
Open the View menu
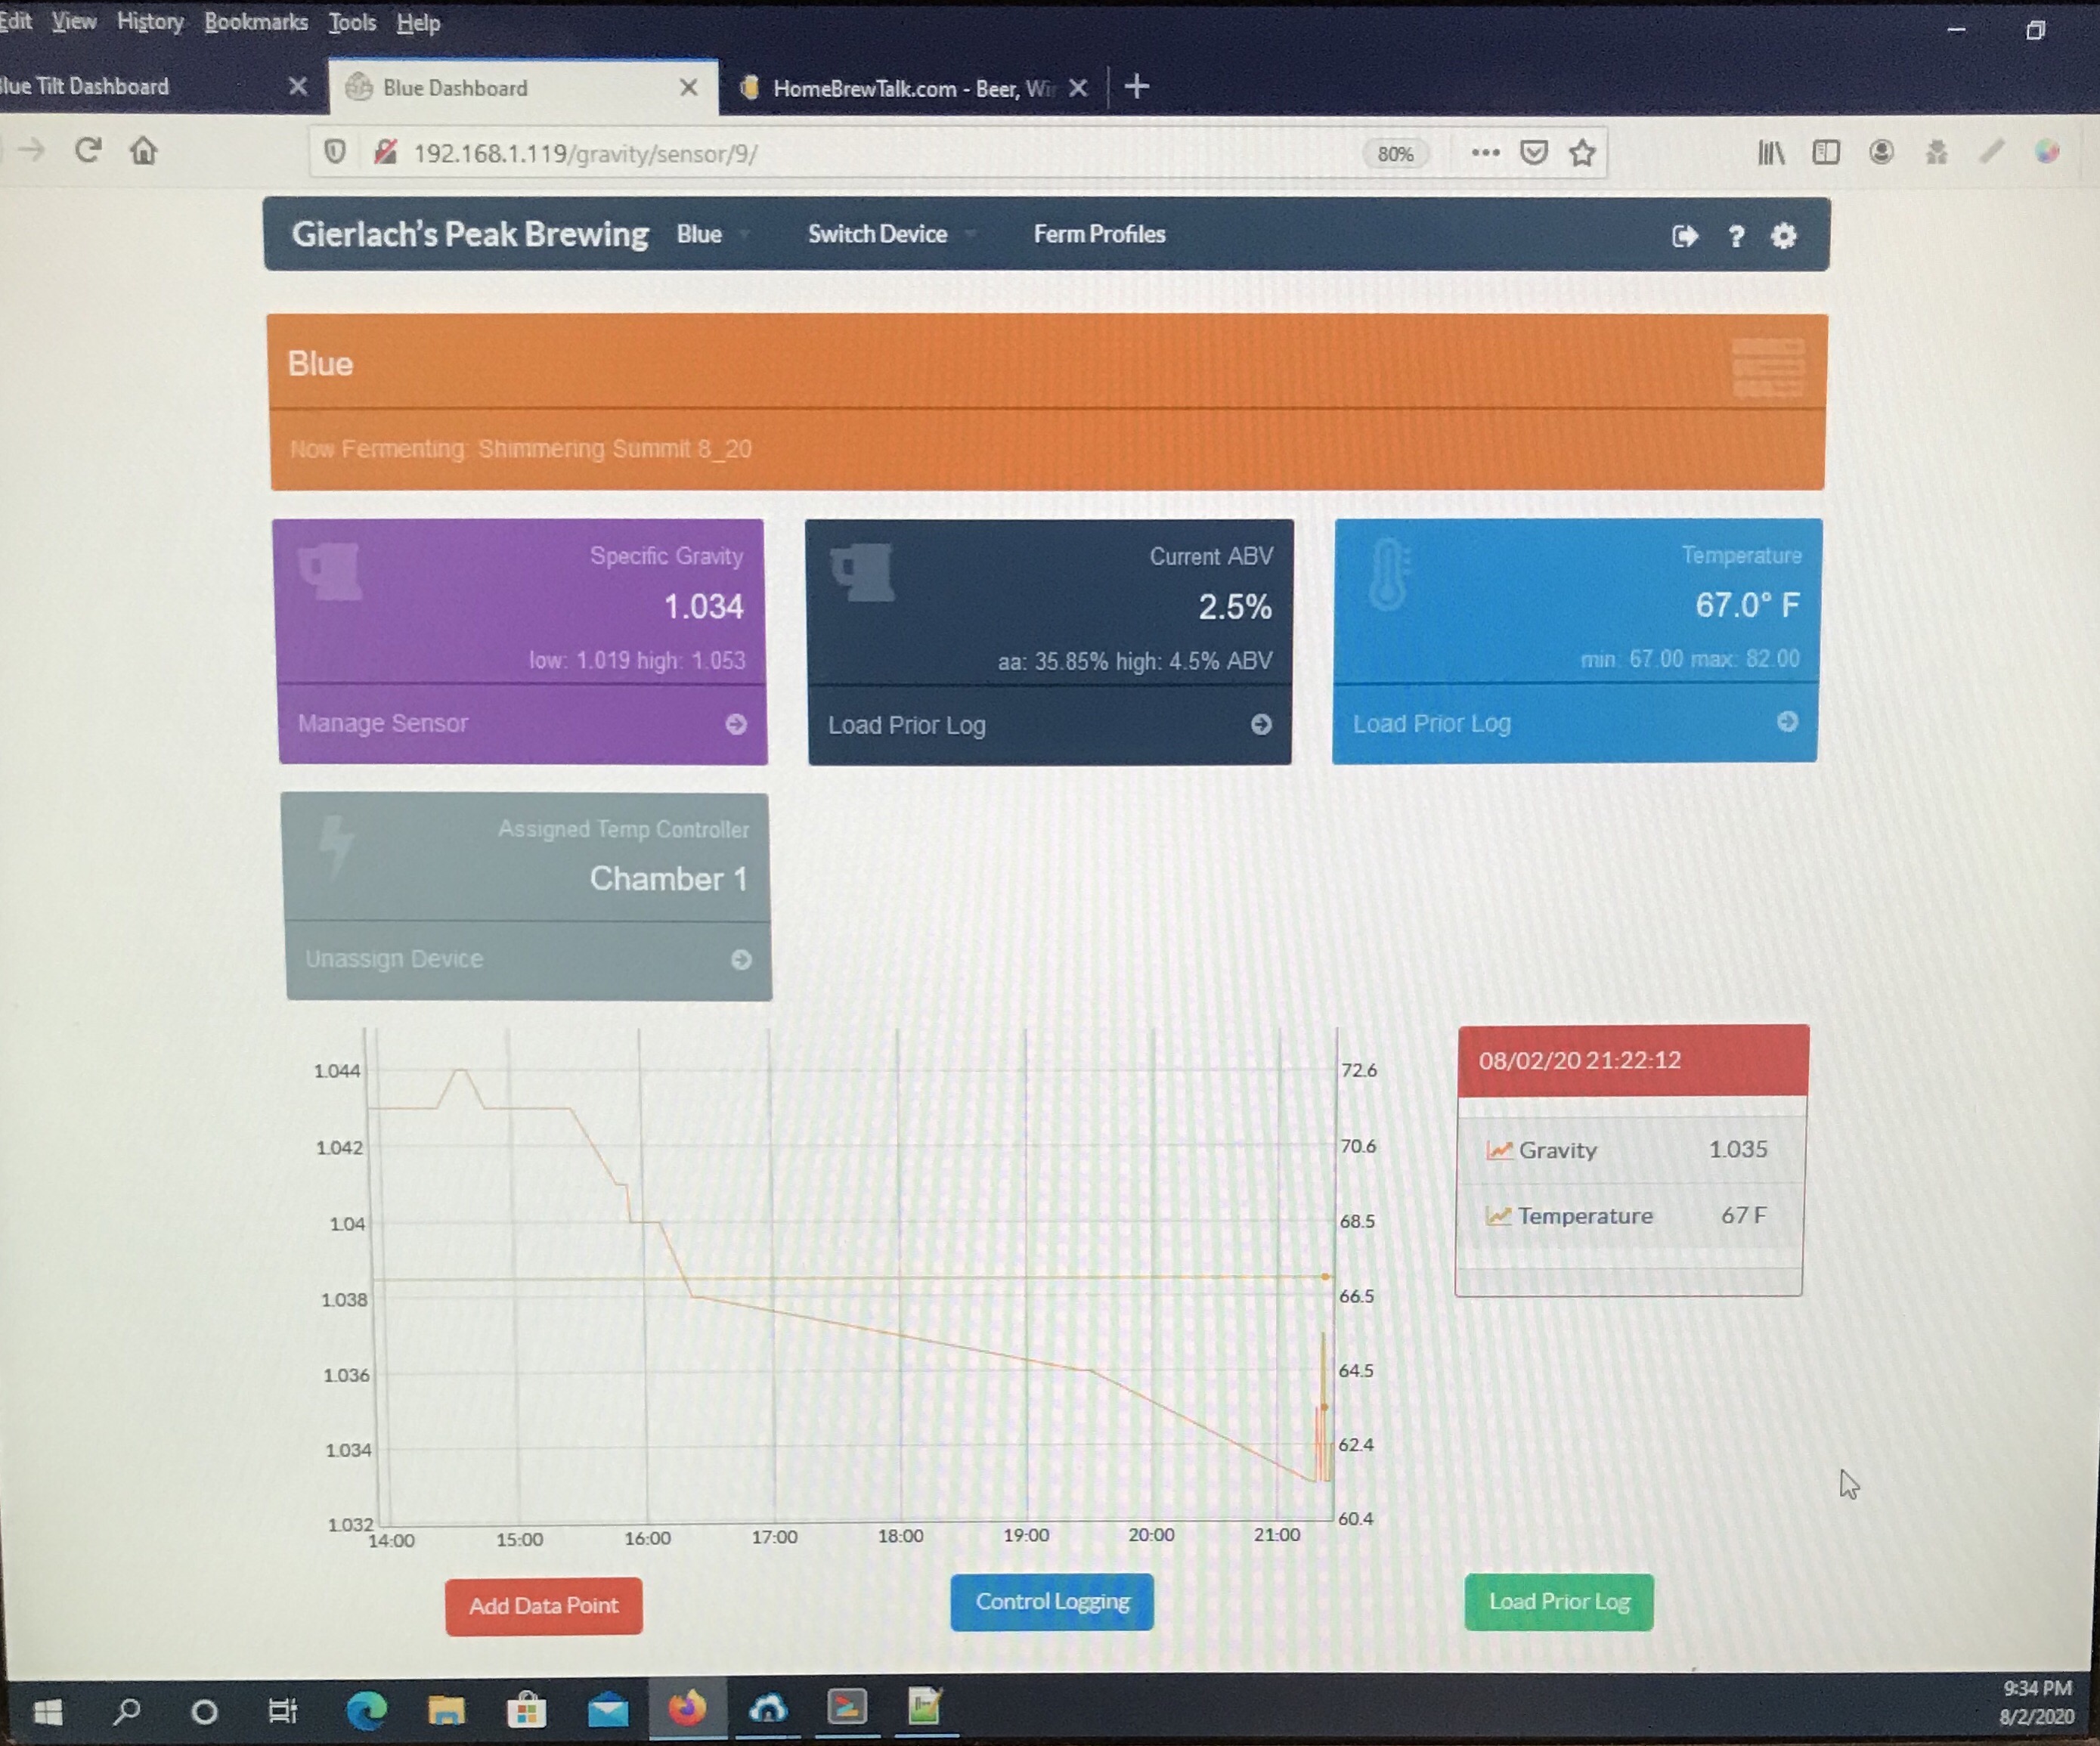74,21
